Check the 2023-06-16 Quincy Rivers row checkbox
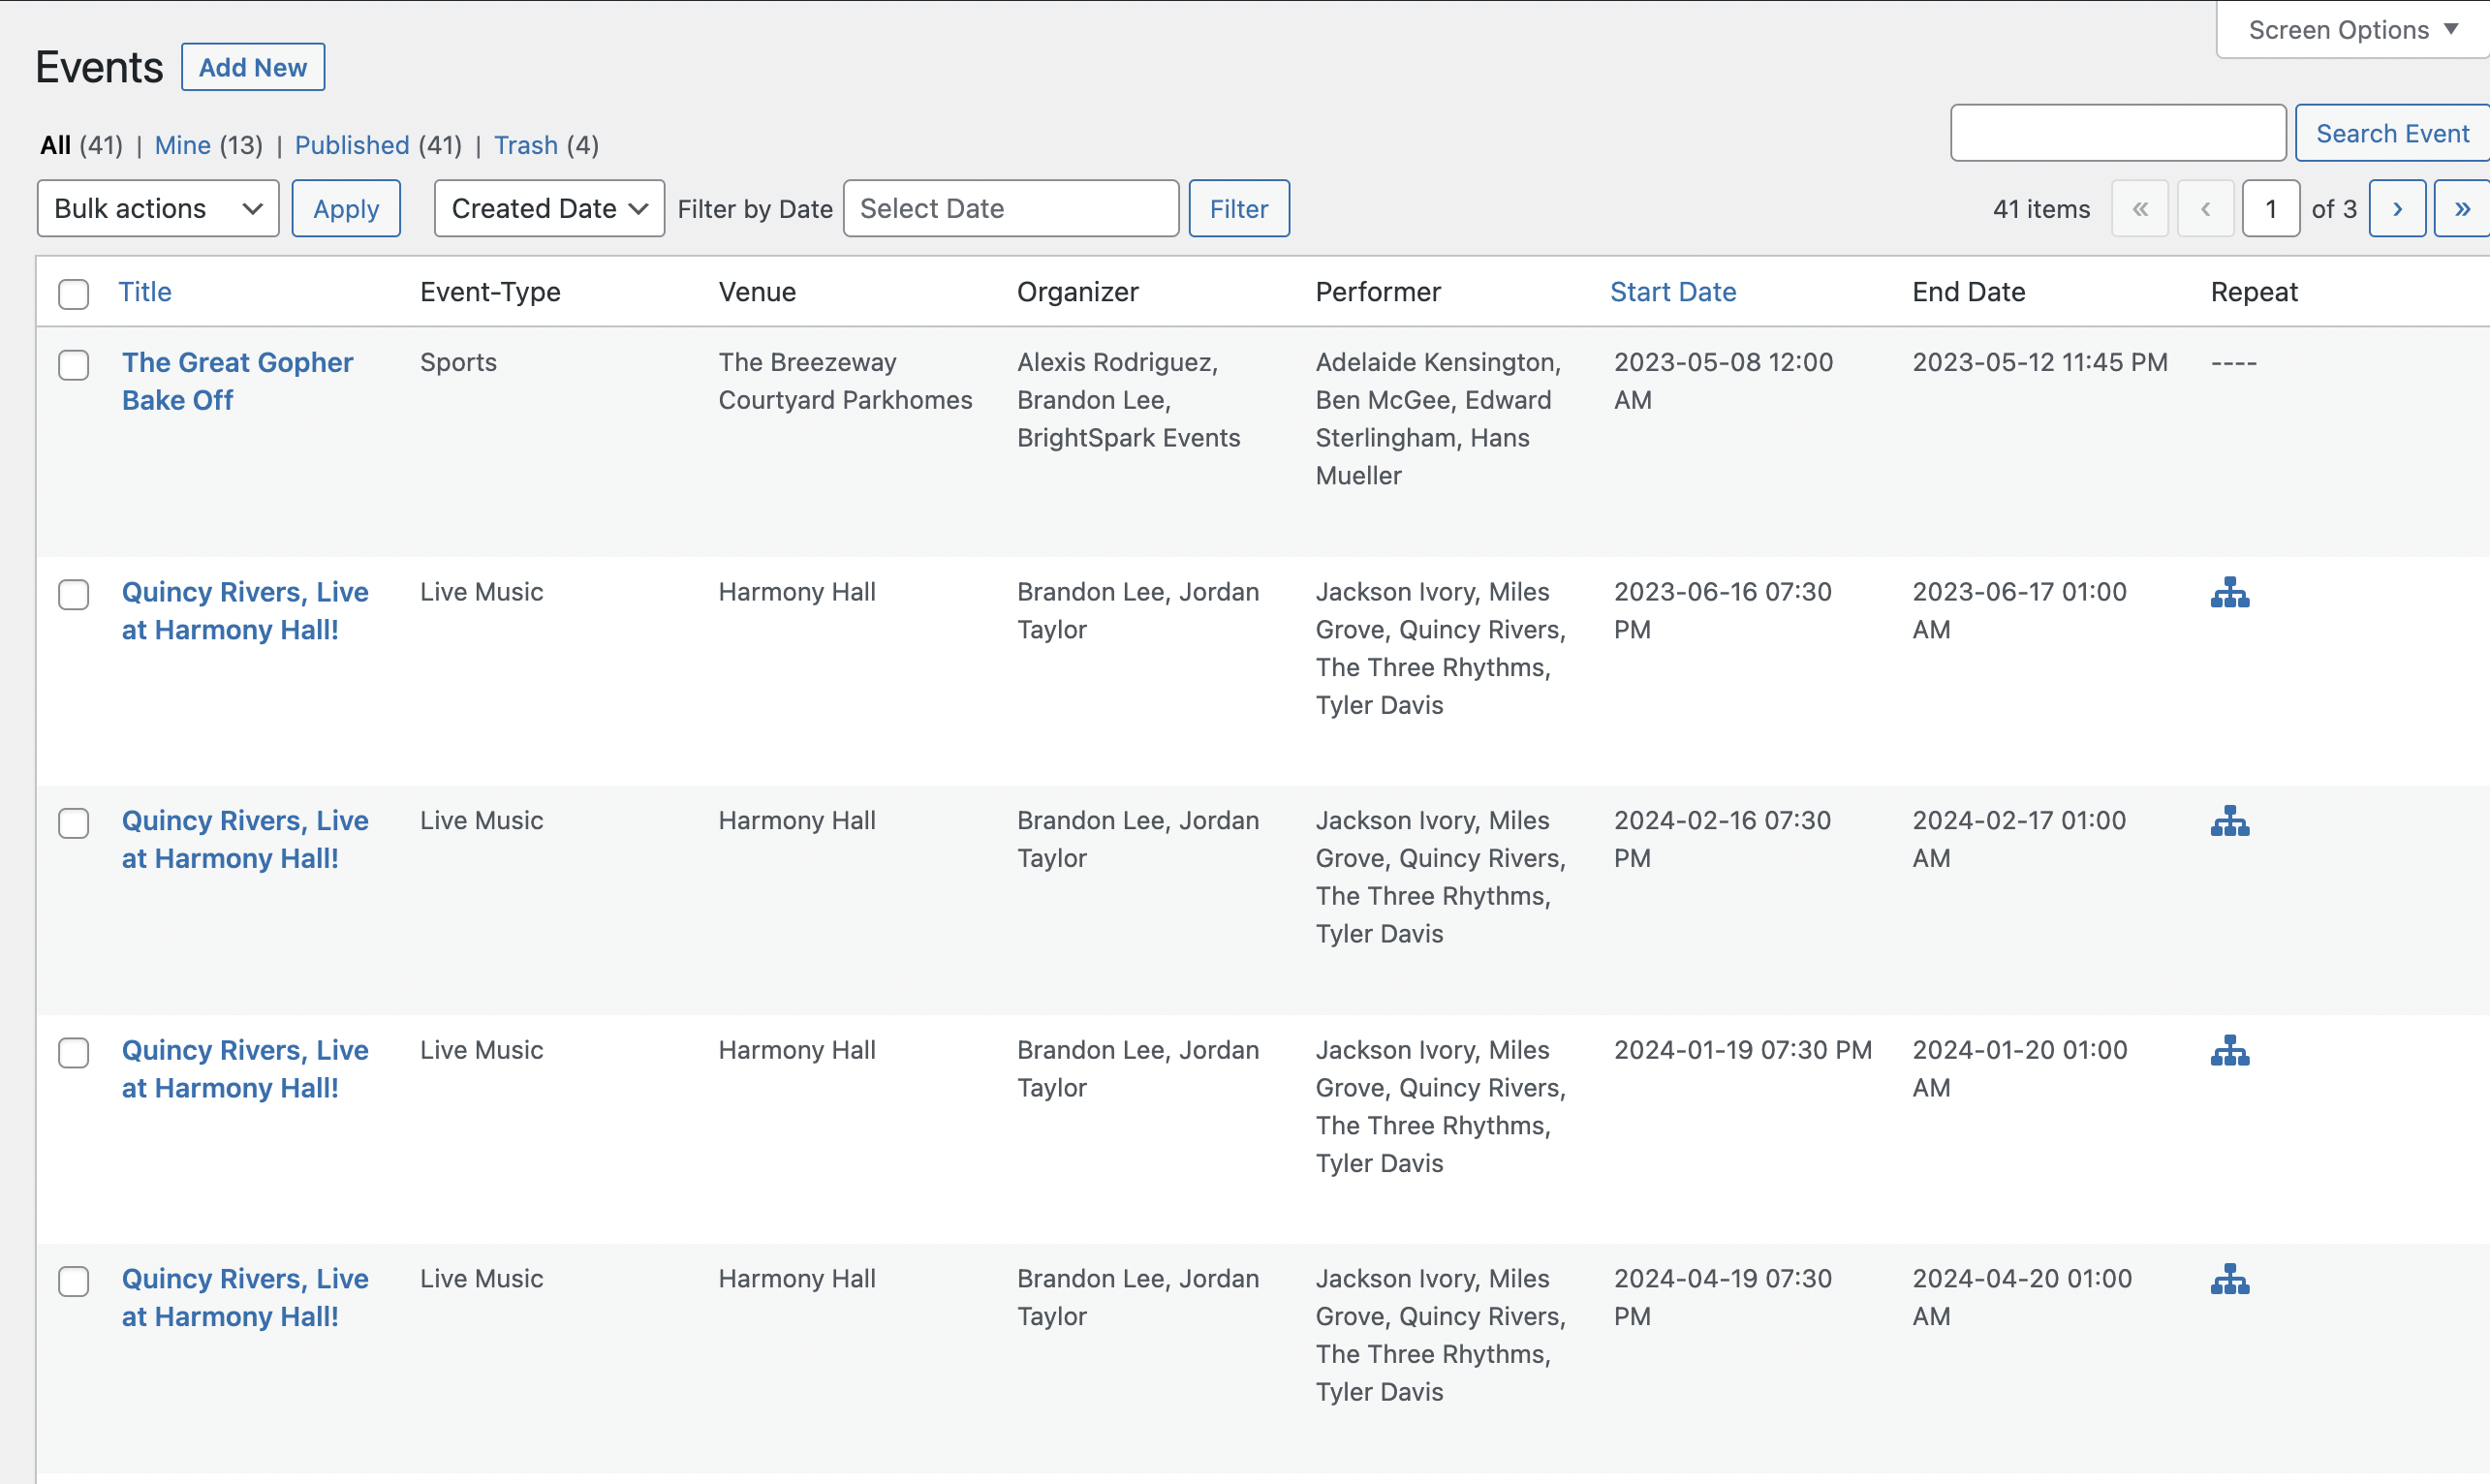The width and height of the screenshot is (2490, 1484). [73, 594]
